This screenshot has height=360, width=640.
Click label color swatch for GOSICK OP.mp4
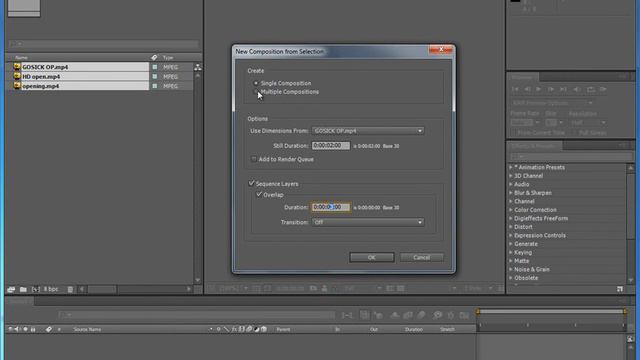tap(155, 67)
